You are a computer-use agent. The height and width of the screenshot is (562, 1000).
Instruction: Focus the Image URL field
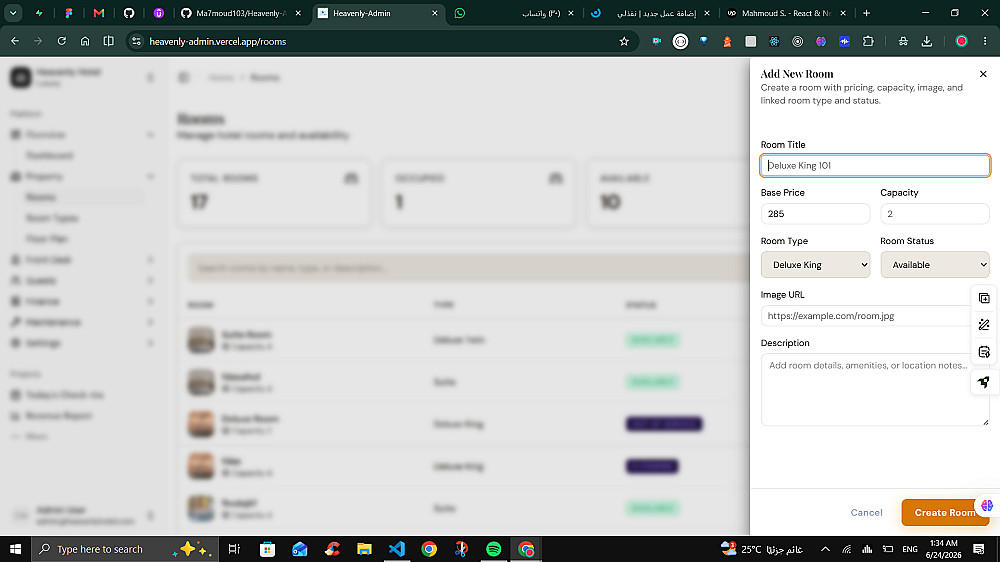865,316
